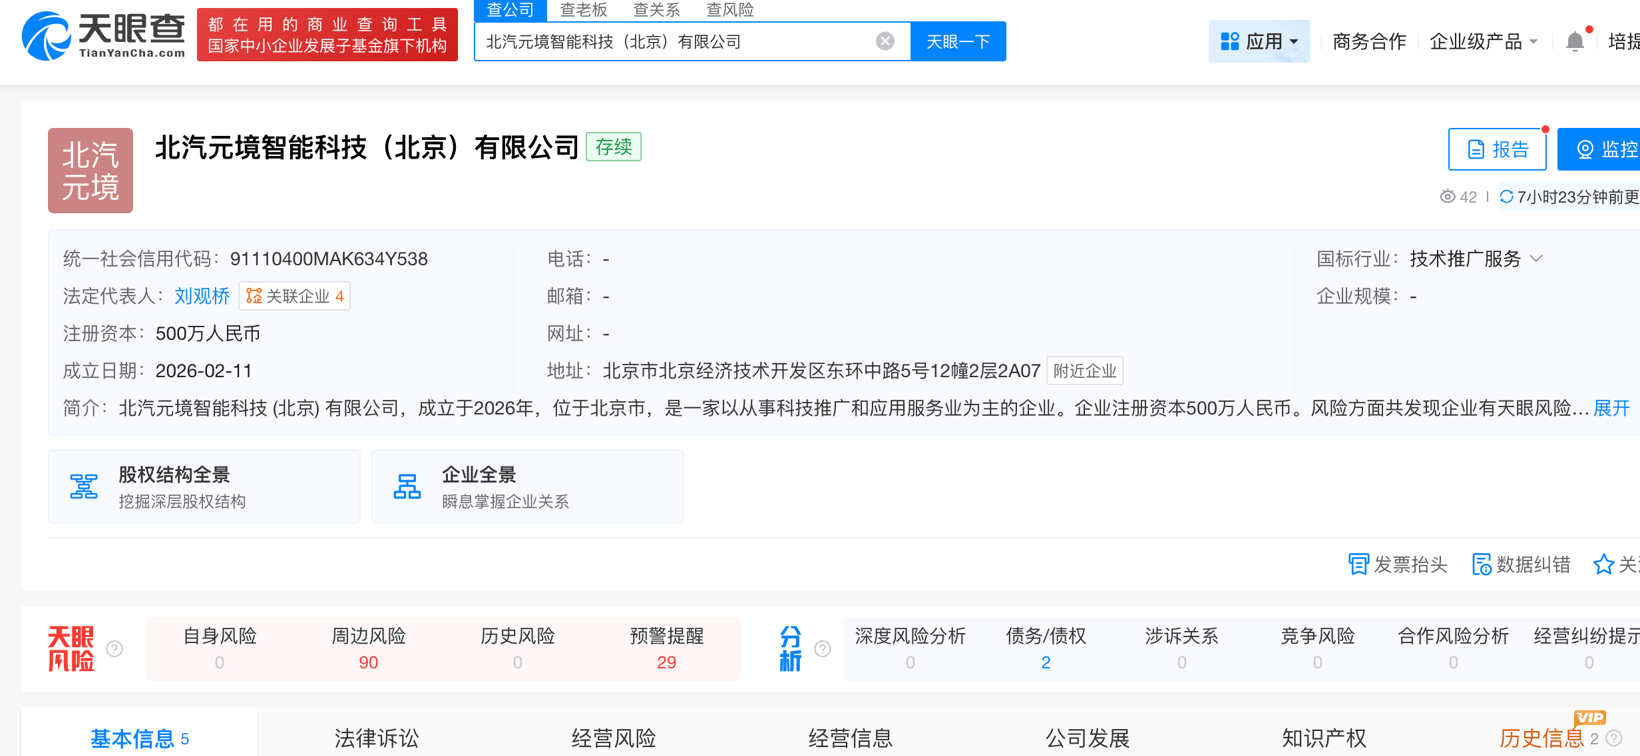This screenshot has height=756, width=1640.
Task: Expand the company 简介 with 展开
Action: point(1611,408)
